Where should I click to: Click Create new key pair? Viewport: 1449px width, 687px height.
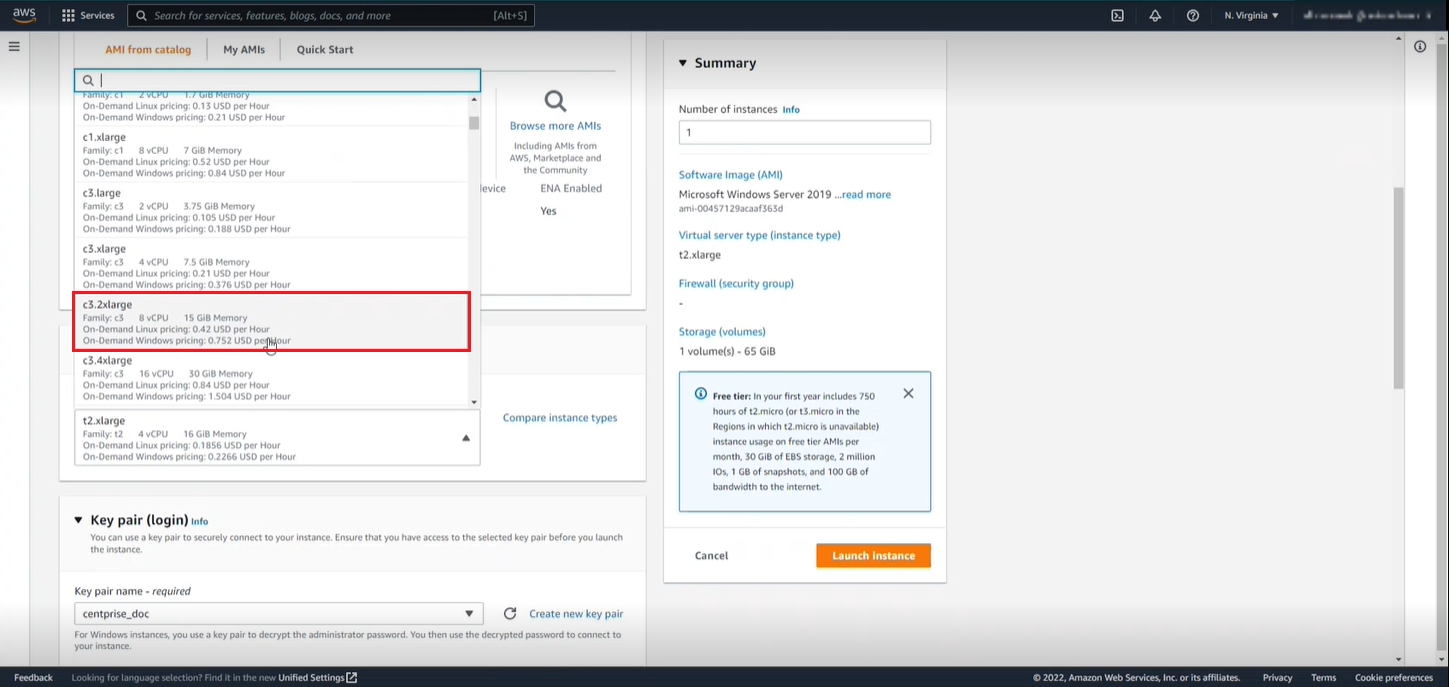click(576, 614)
